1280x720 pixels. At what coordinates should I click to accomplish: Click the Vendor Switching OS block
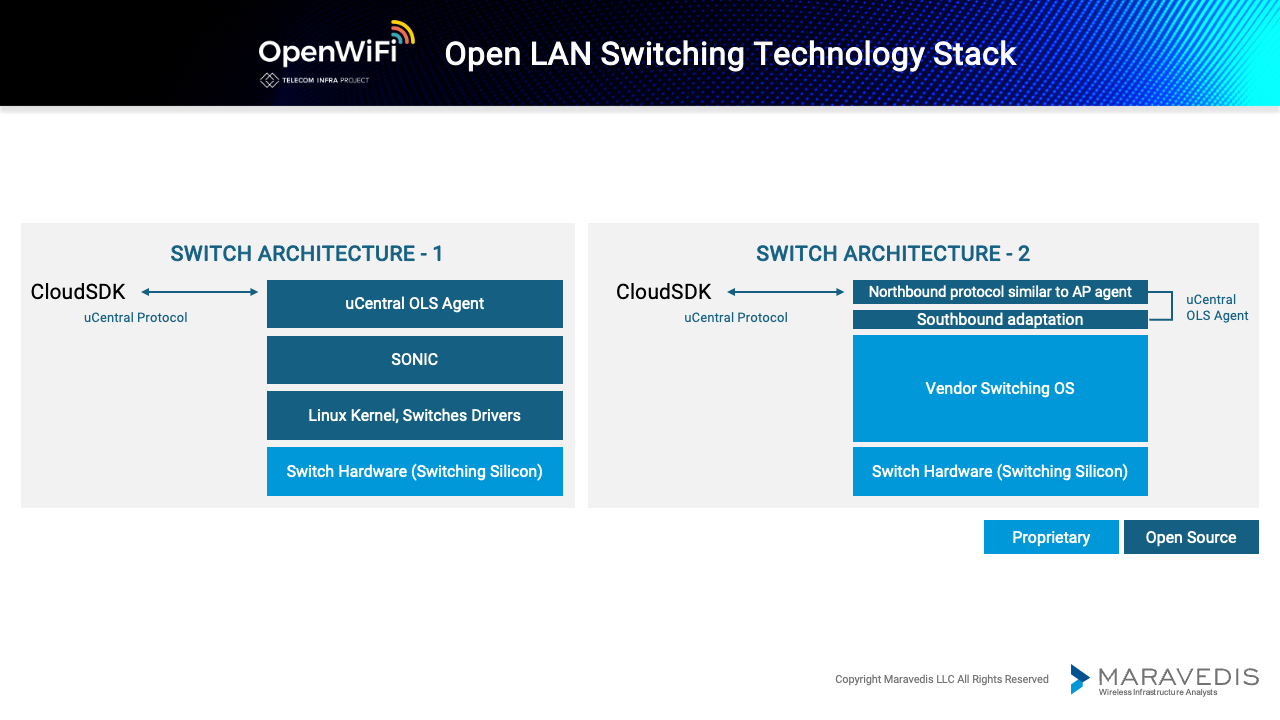(x=1000, y=389)
